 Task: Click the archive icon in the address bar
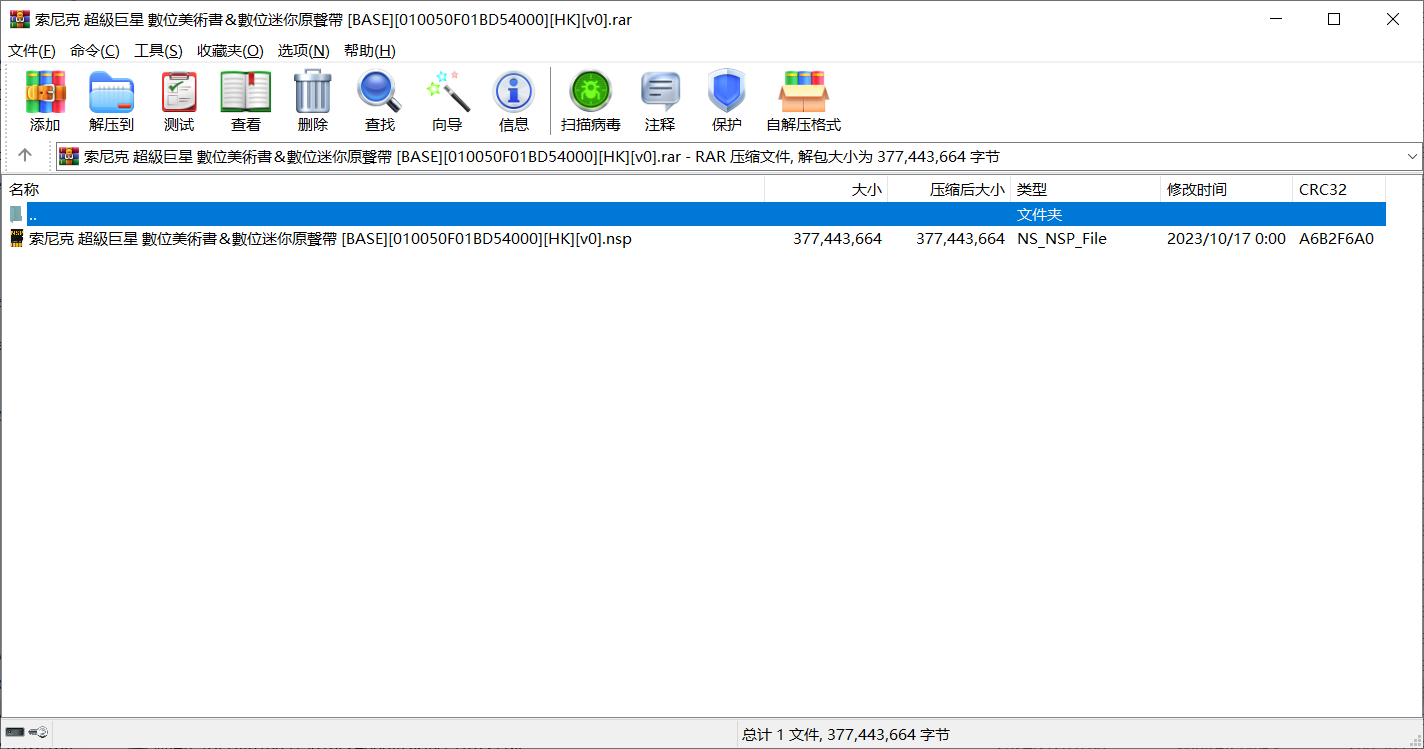(69, 156)
